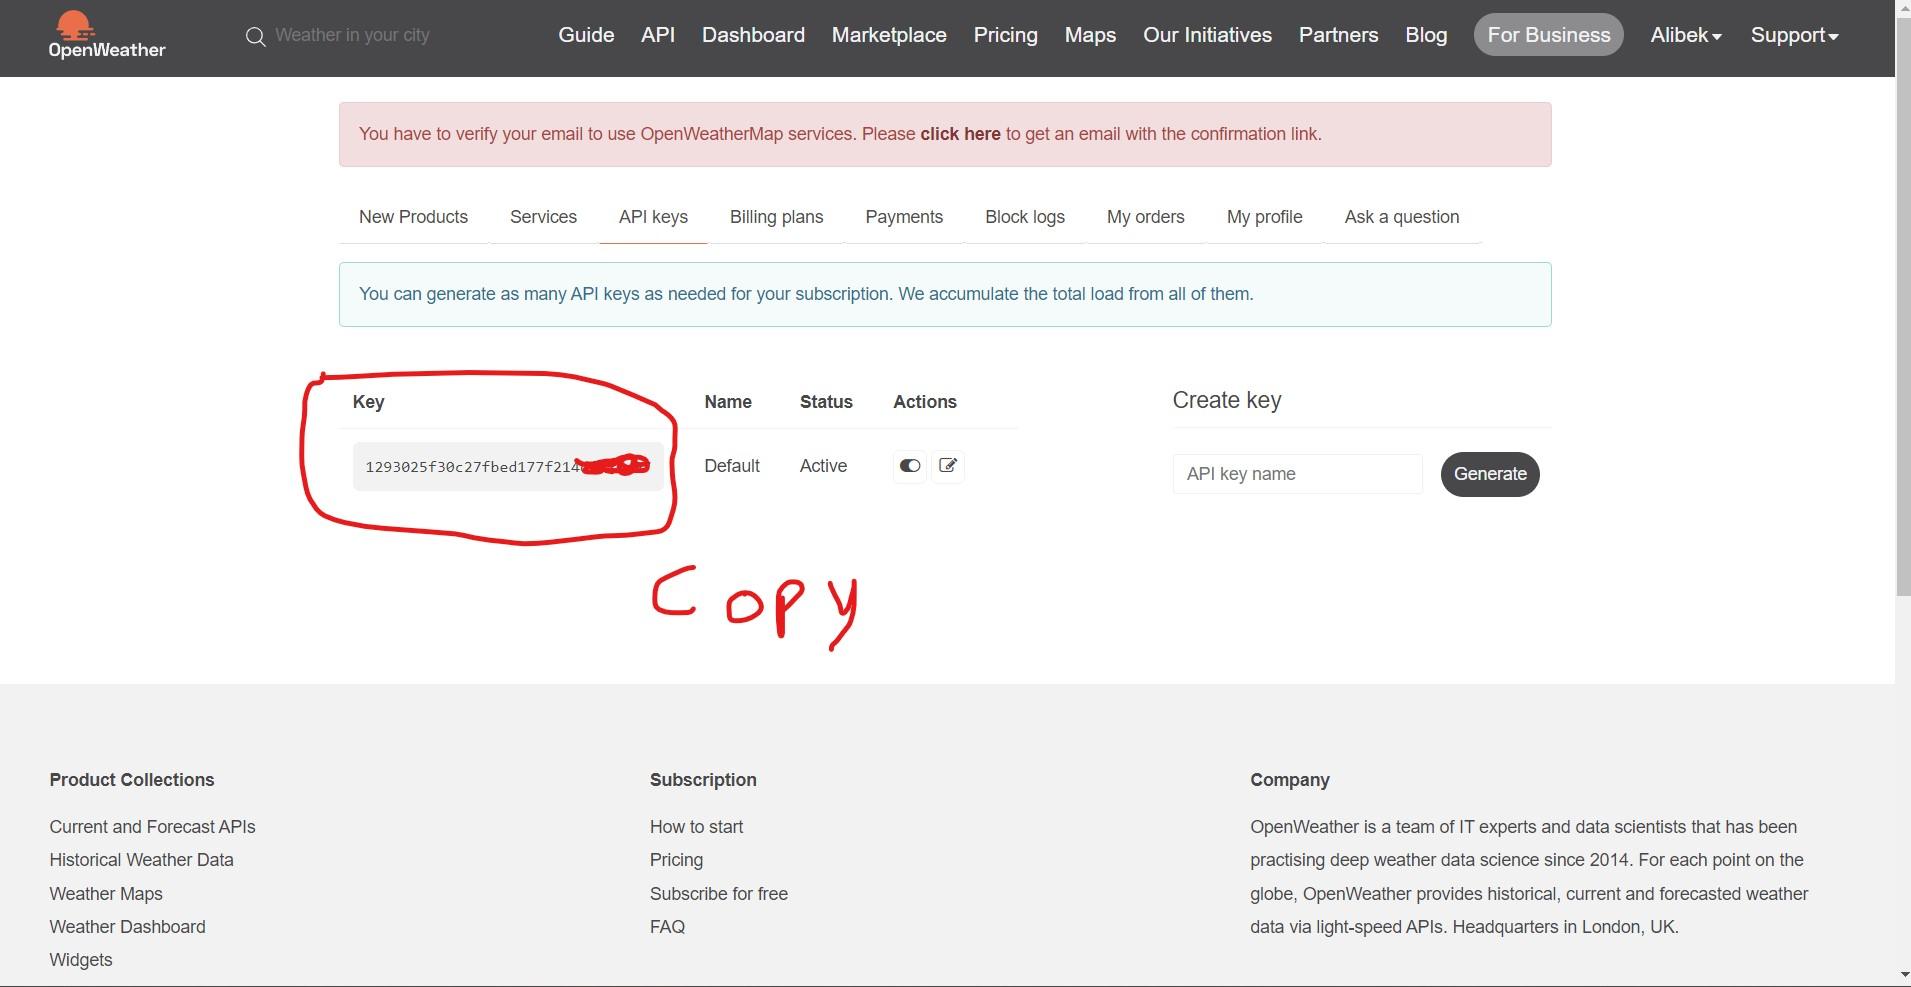Open the Ask a question tab
The width and height of the screenshot is (1911, 987).
point(1401,217)
